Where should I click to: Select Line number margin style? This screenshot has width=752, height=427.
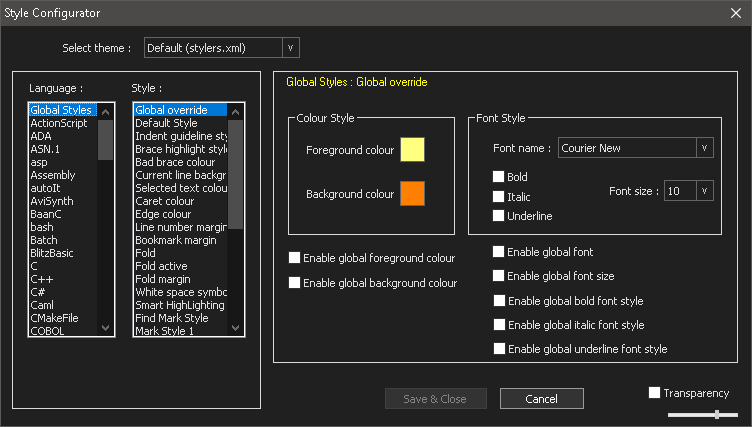click(x=180, y=226)
